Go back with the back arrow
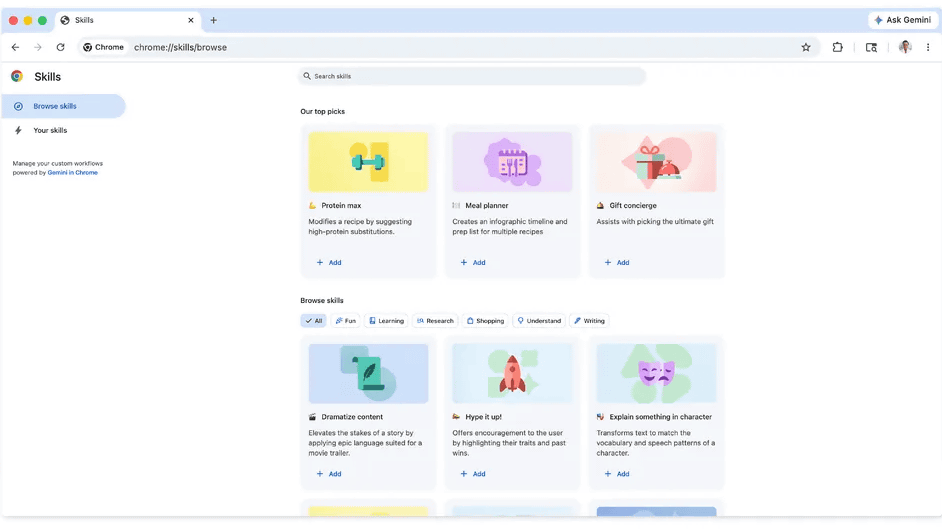Screen dimensions: 942x530 [x=15, y=47]
